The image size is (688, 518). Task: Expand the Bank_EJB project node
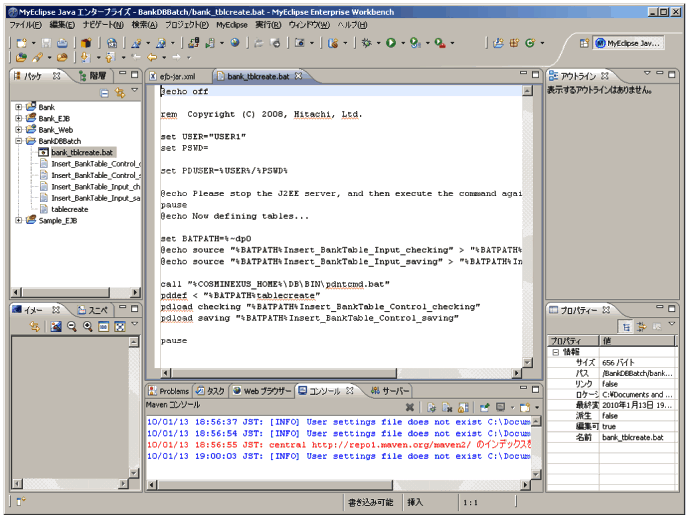[x=18, y=118]
